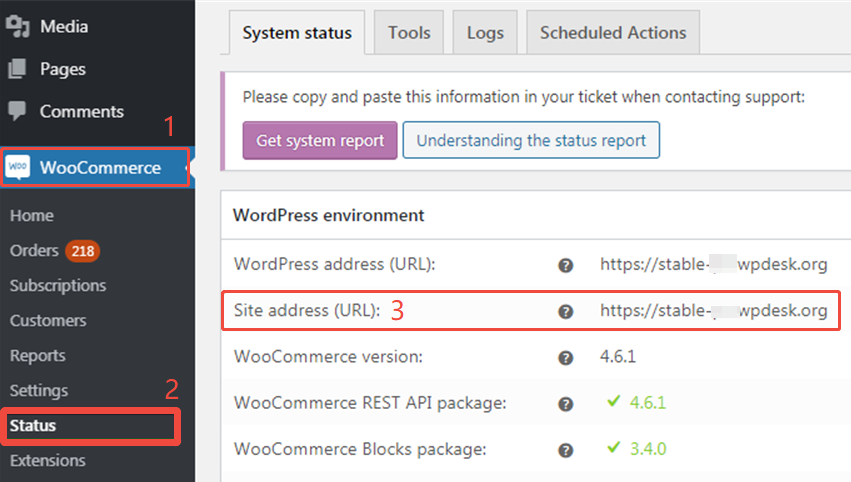Open Subscriptions submenu item

58,286
